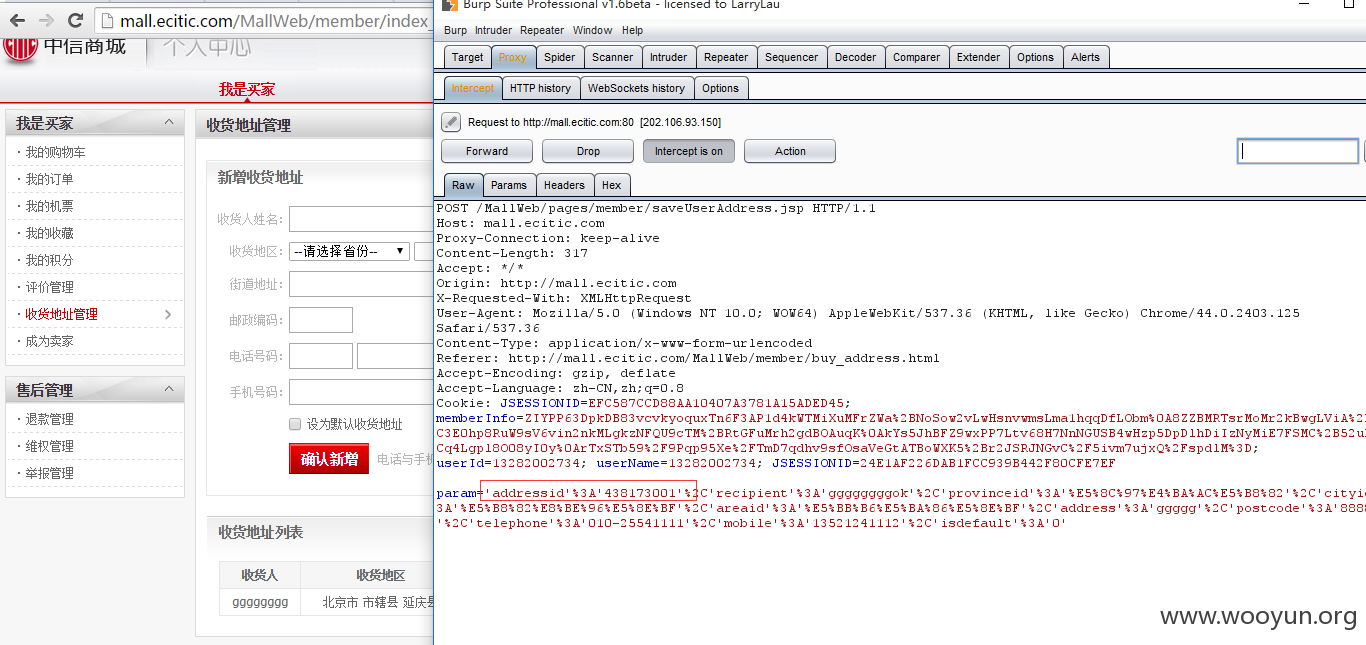This screenshot has height=645, width=1366.
Task: Click the browser forward arrow
Action: (46, 20)
